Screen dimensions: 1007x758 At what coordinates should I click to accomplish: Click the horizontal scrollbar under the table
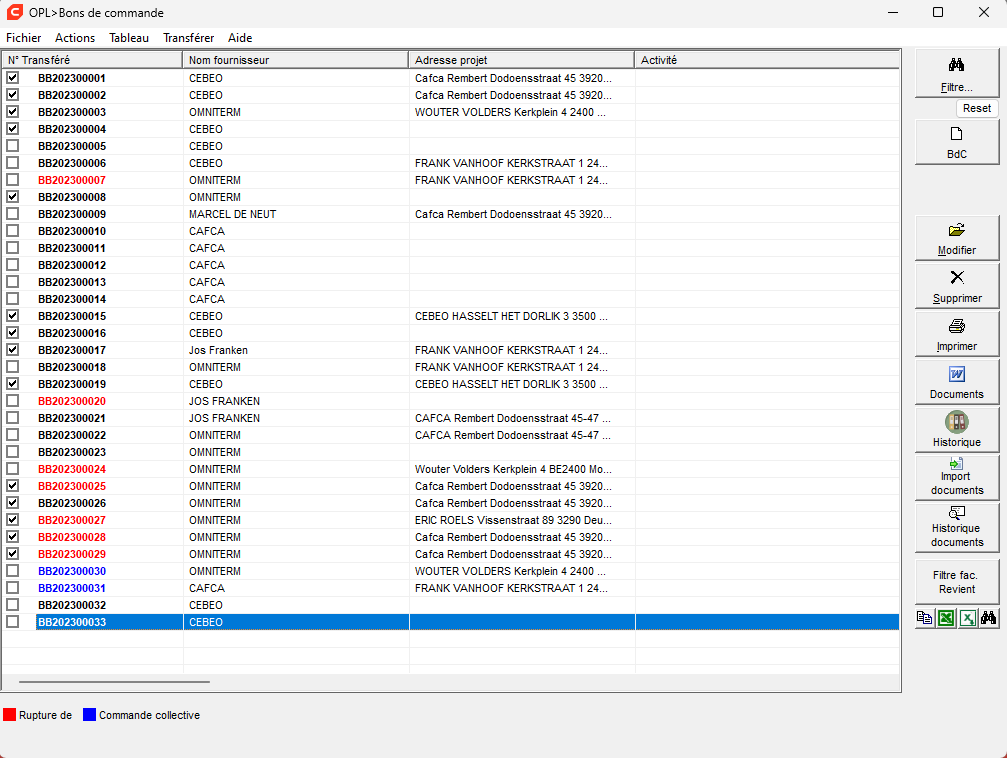point(114,682)
